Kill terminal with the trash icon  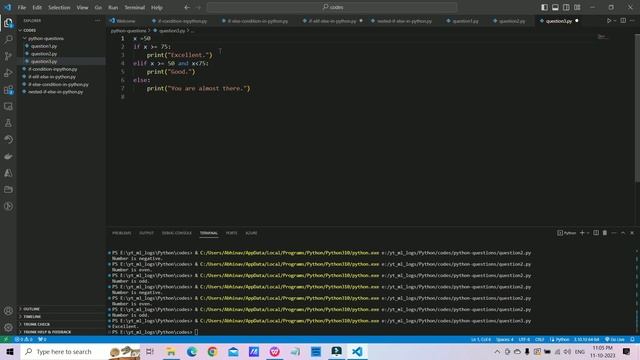coord(605,233)
